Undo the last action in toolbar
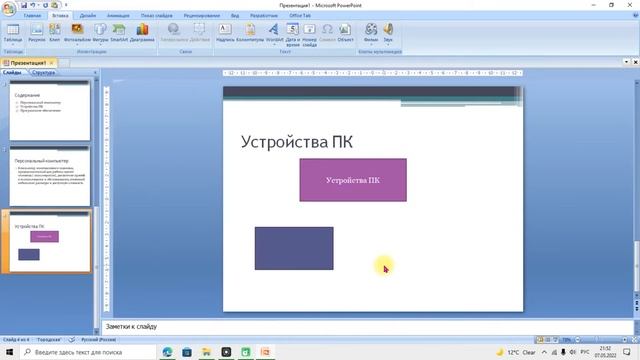 [x=33, y=5]
